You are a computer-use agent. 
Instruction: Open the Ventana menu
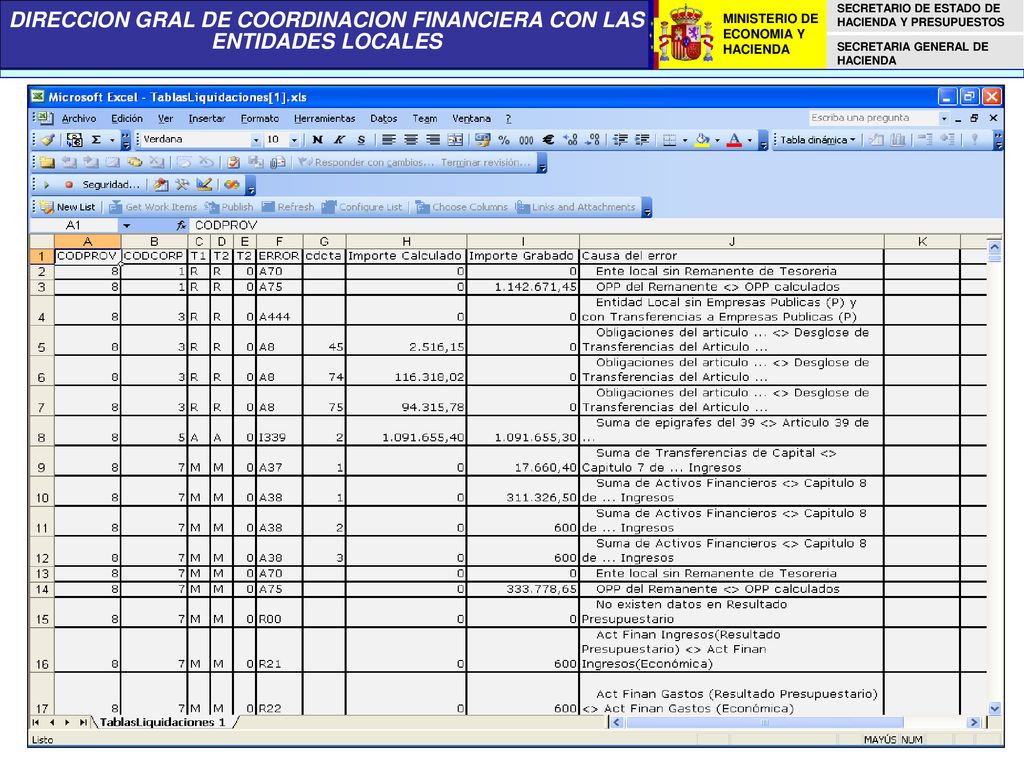[x=471, y=118]
